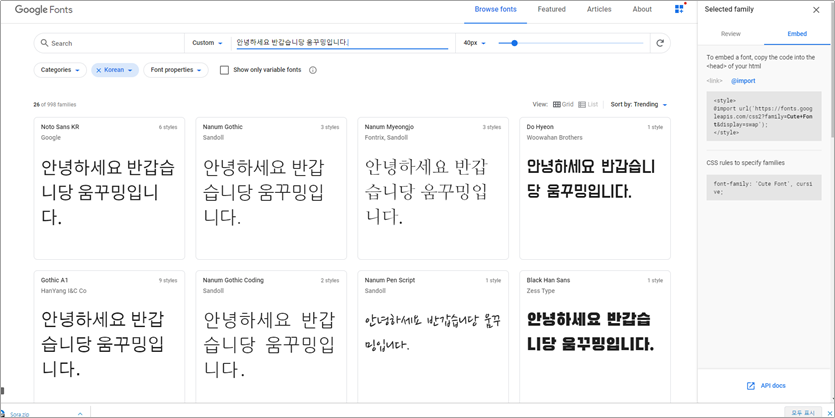
Task: Choose the link embed option
Action: coord(714,81)
